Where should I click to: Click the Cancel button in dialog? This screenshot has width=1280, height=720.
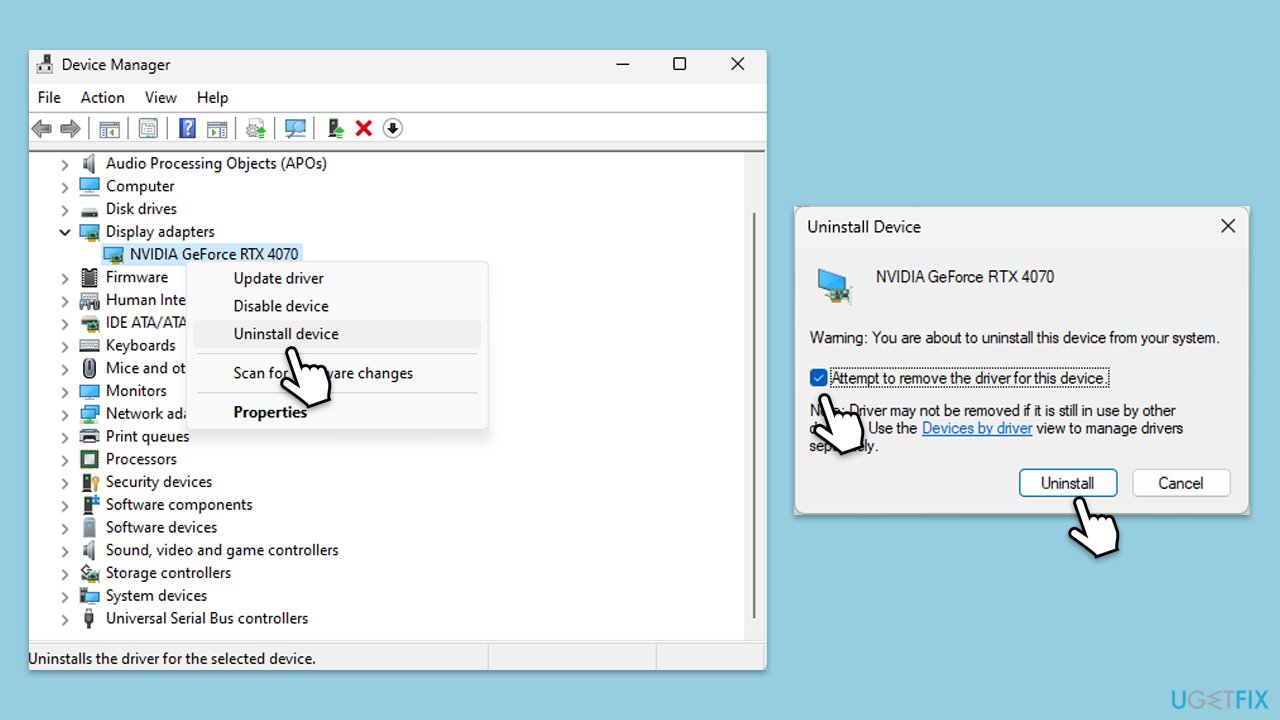(1181, 483)
